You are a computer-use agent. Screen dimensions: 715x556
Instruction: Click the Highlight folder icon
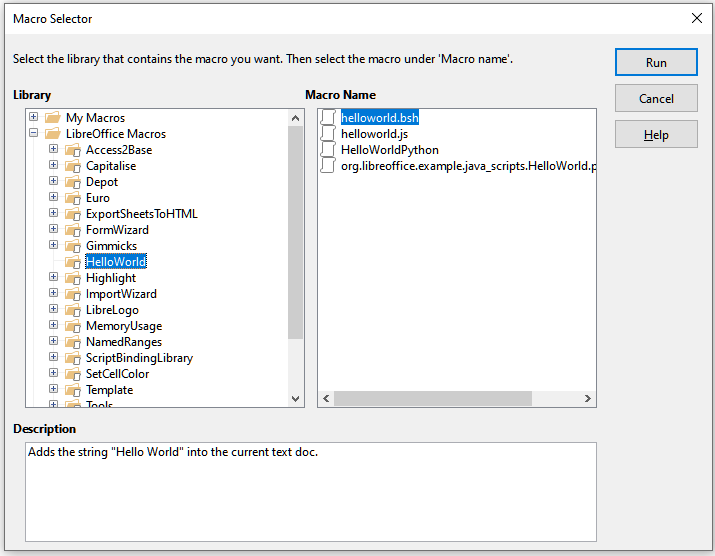click(x=73, y=278)
